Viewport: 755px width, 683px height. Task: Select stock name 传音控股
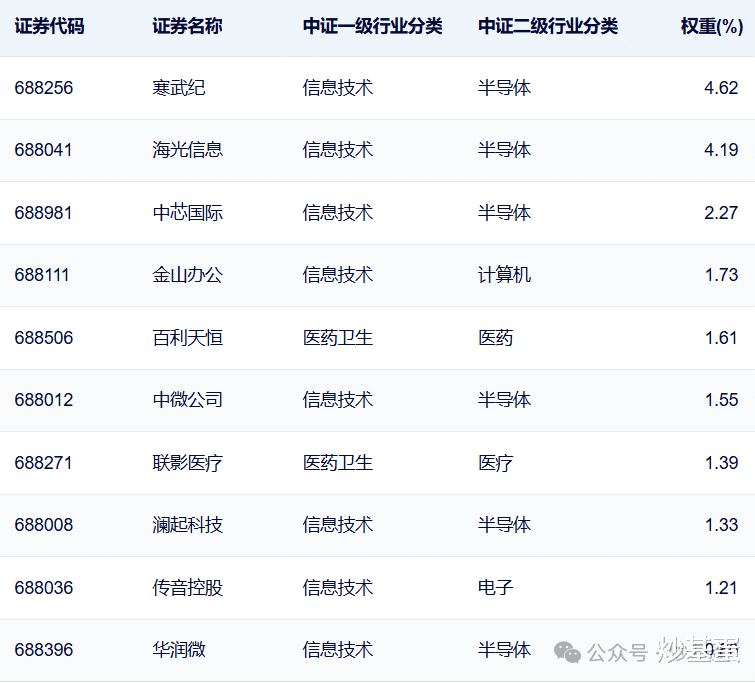[x=187, y=588]
